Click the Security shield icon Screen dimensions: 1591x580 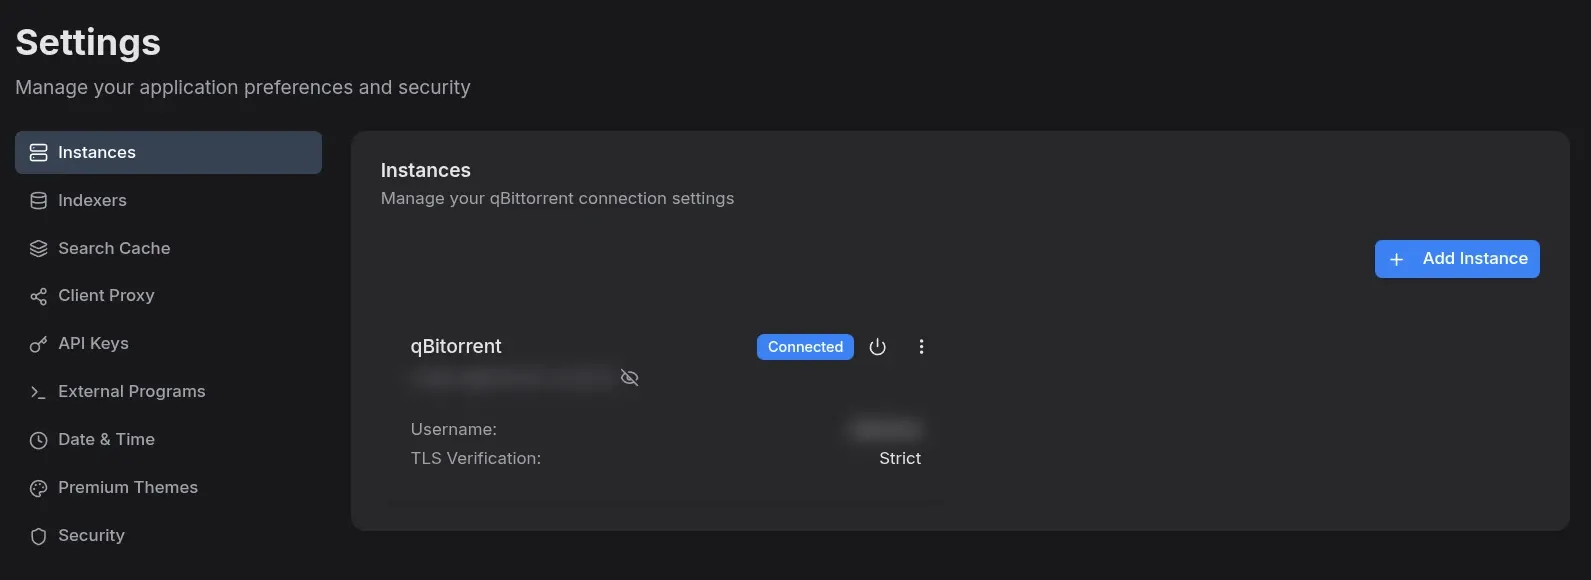(39, 536)
